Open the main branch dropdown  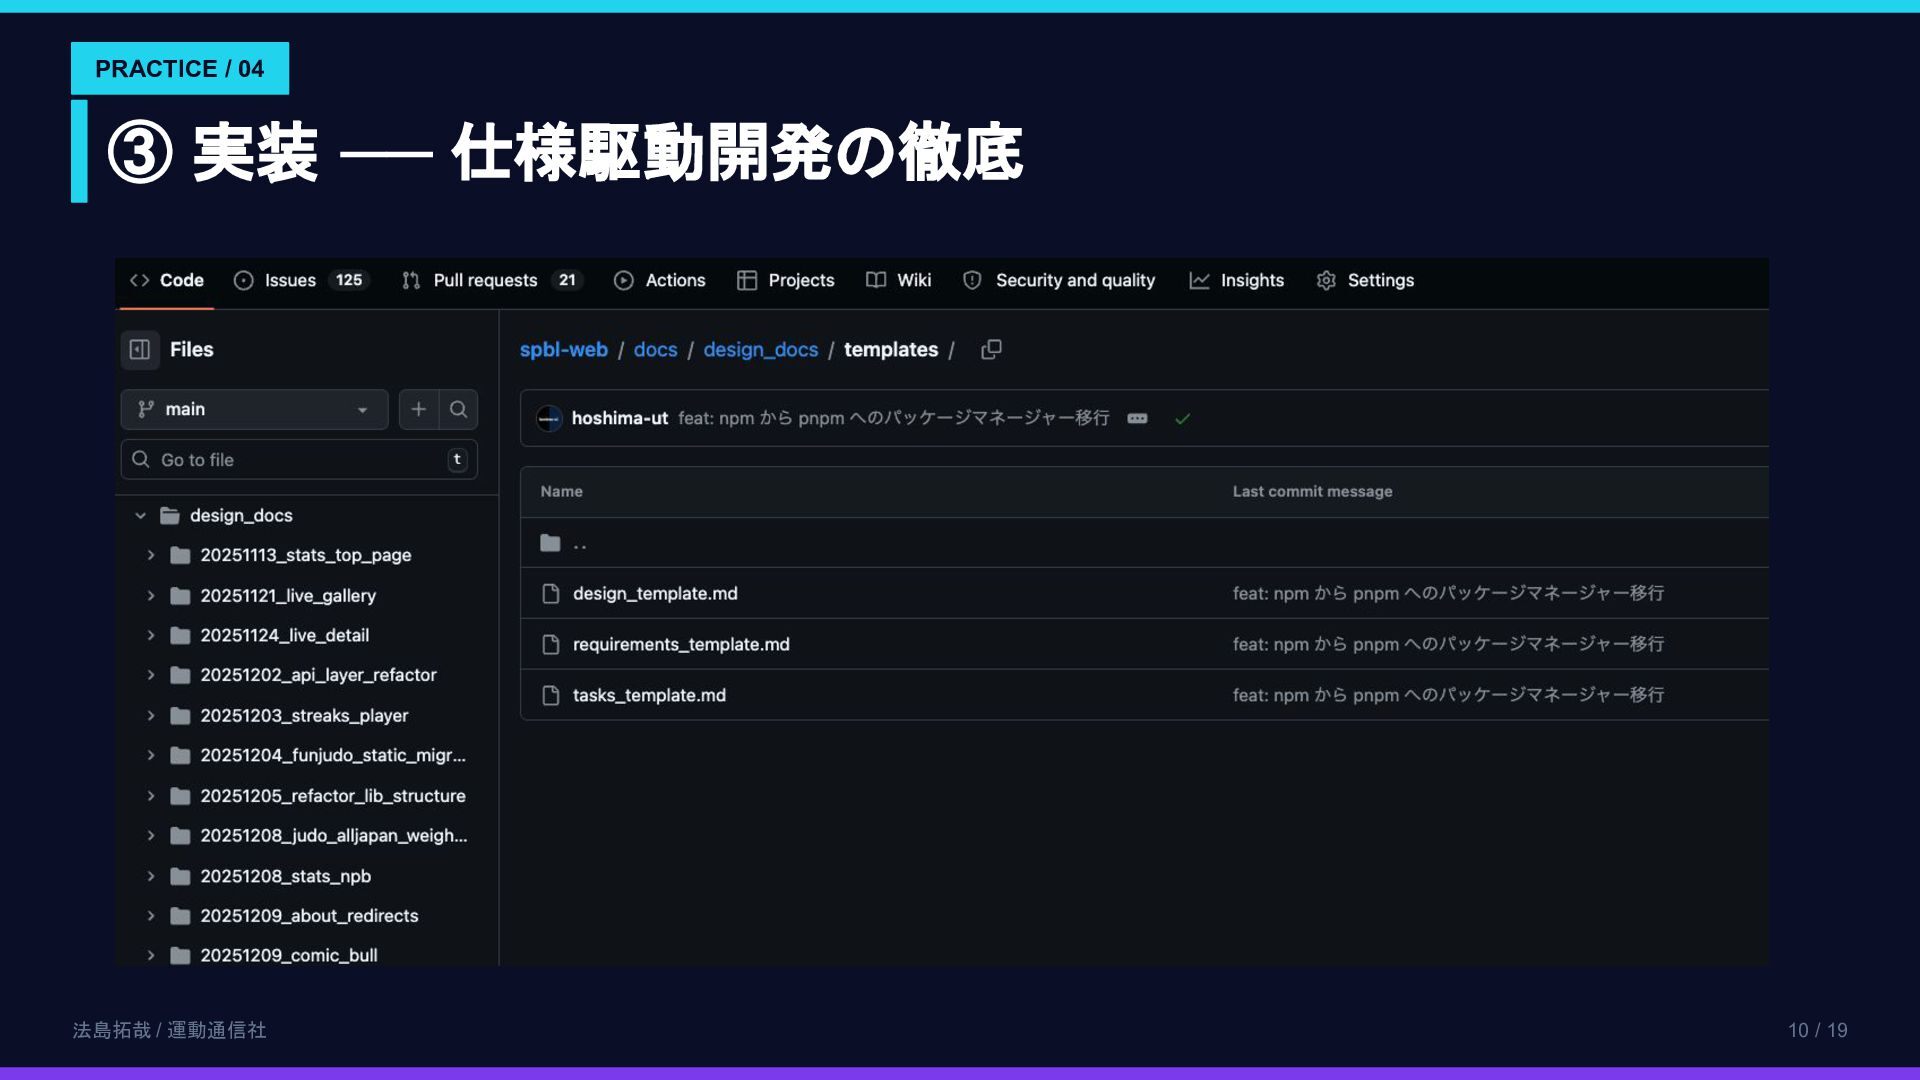point(254,409)
